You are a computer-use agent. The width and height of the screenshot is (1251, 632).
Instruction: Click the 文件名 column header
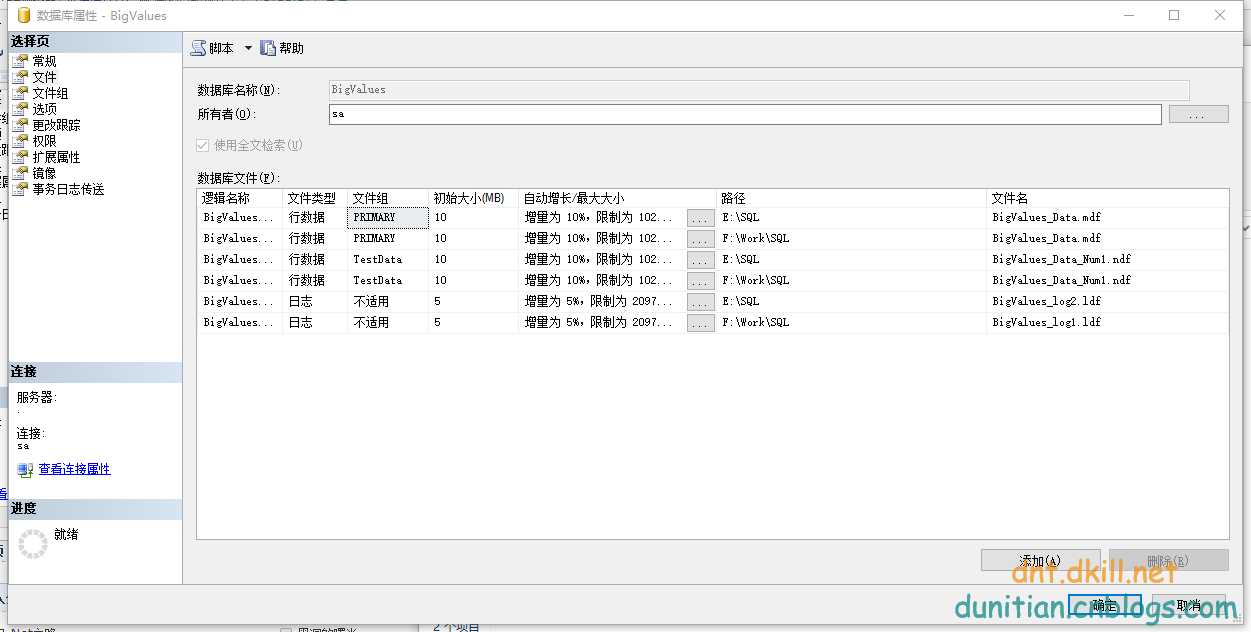[x=1108, y=198]
